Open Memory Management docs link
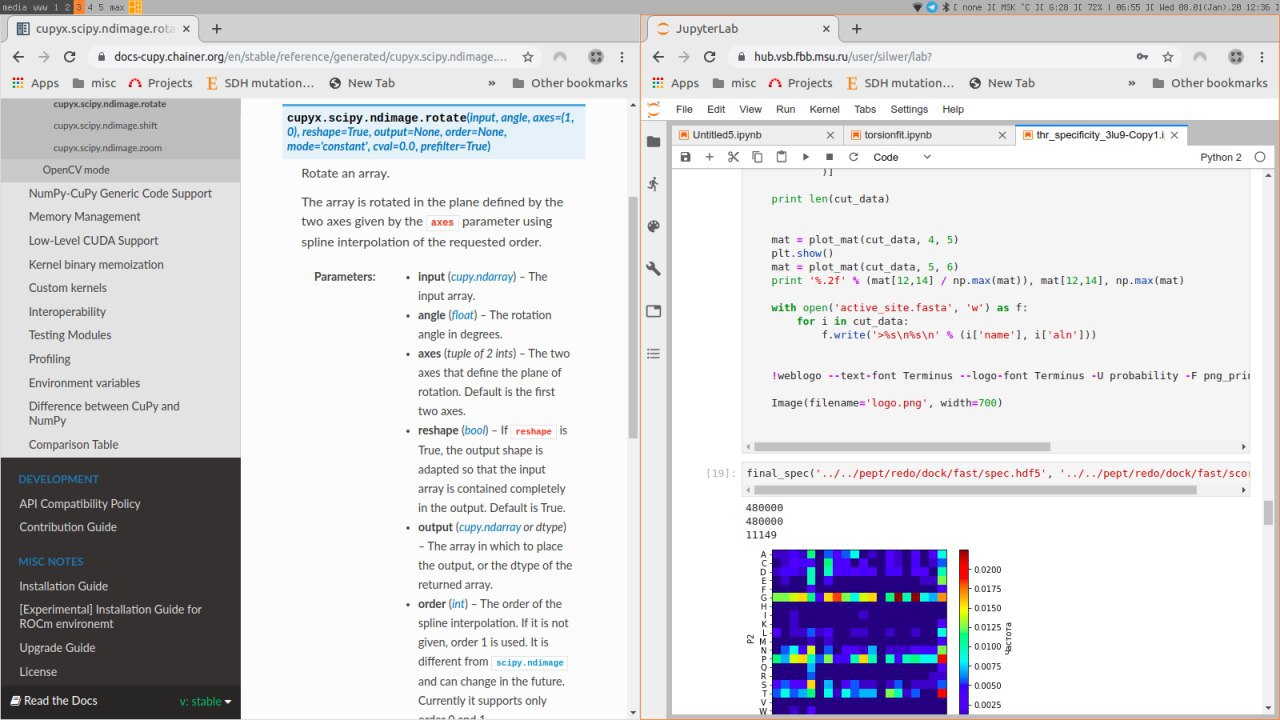 click(85, 217)
